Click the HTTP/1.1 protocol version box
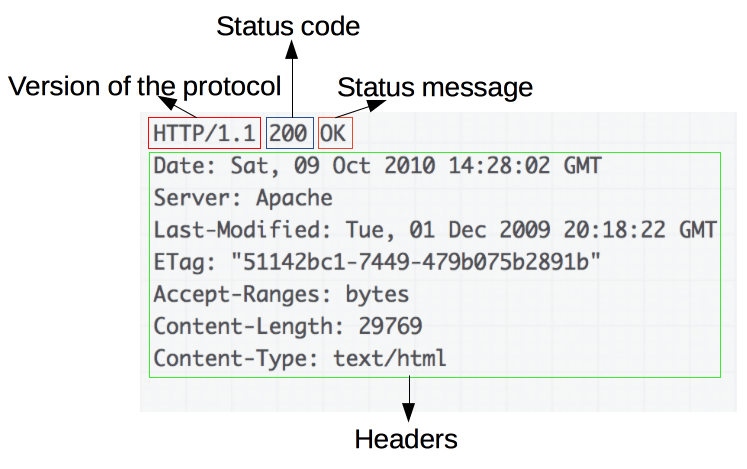Screen dimensions: 747x469 204,133
